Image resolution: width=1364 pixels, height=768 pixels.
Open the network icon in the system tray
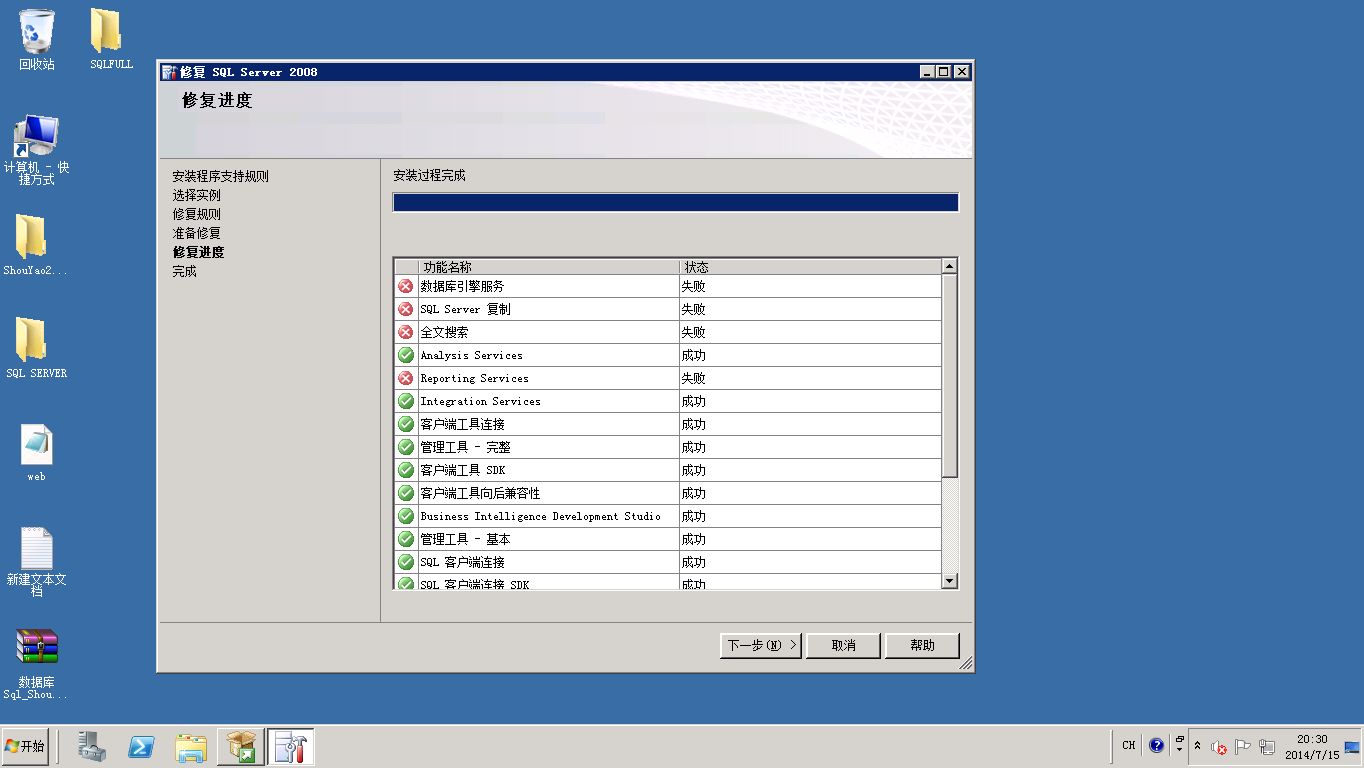tap(1267, 746)
